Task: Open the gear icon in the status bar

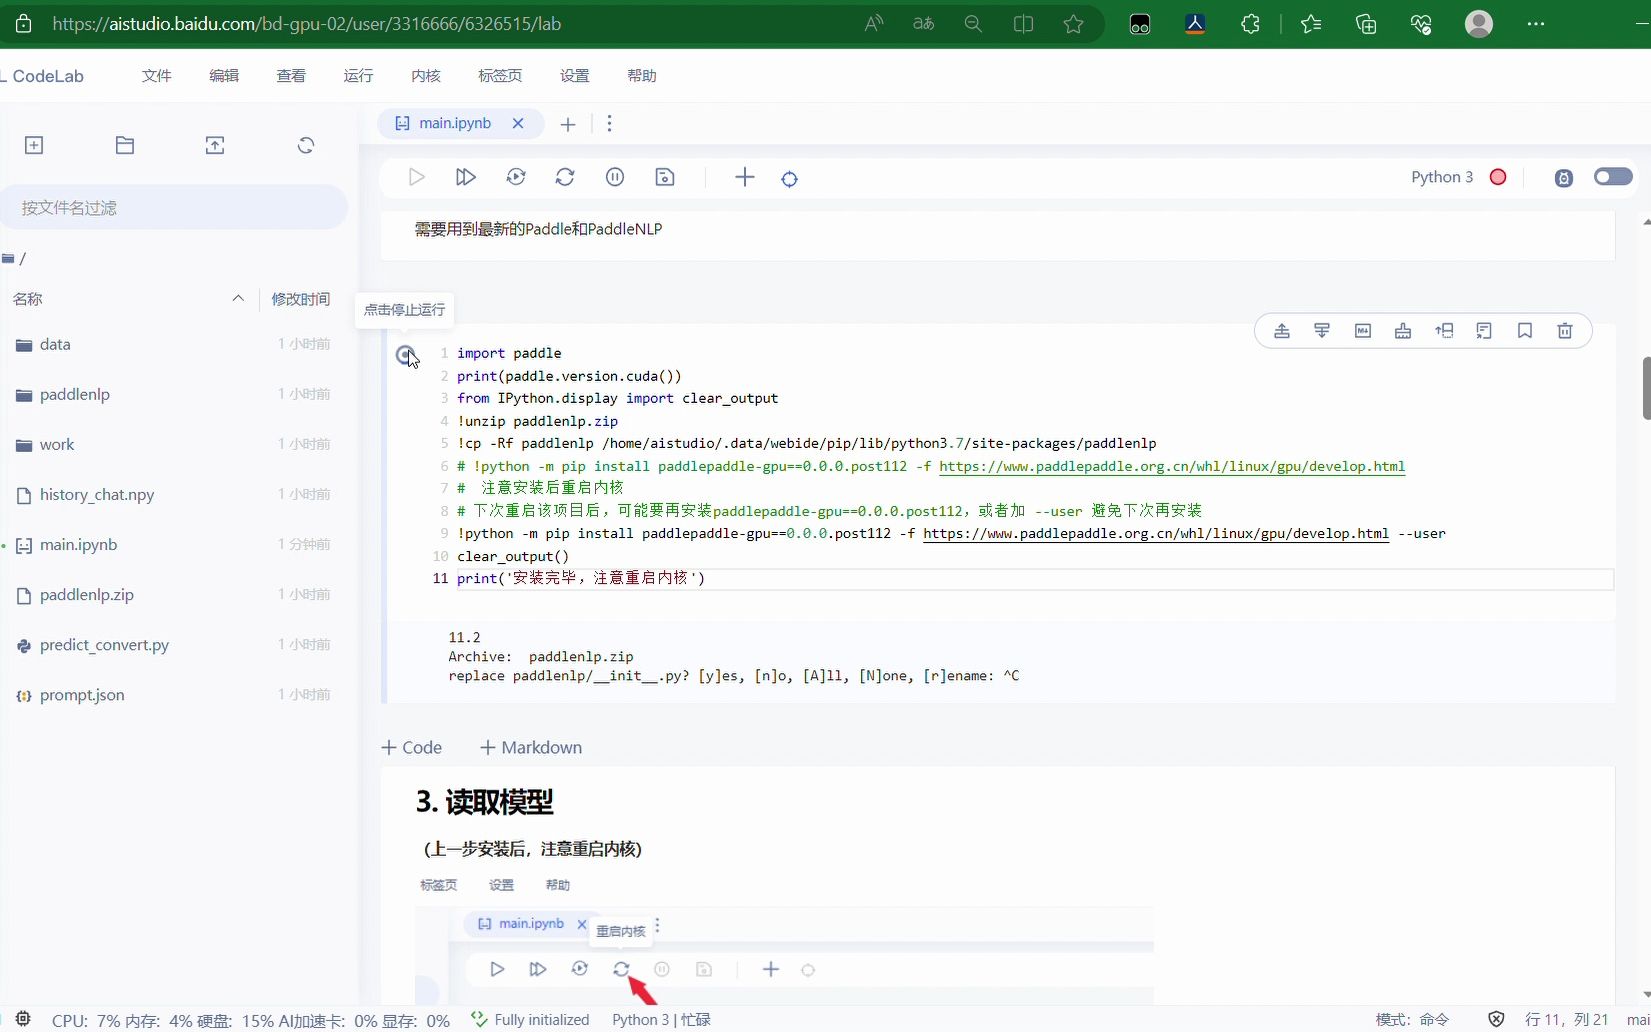Action: (x=23, y=1019)
